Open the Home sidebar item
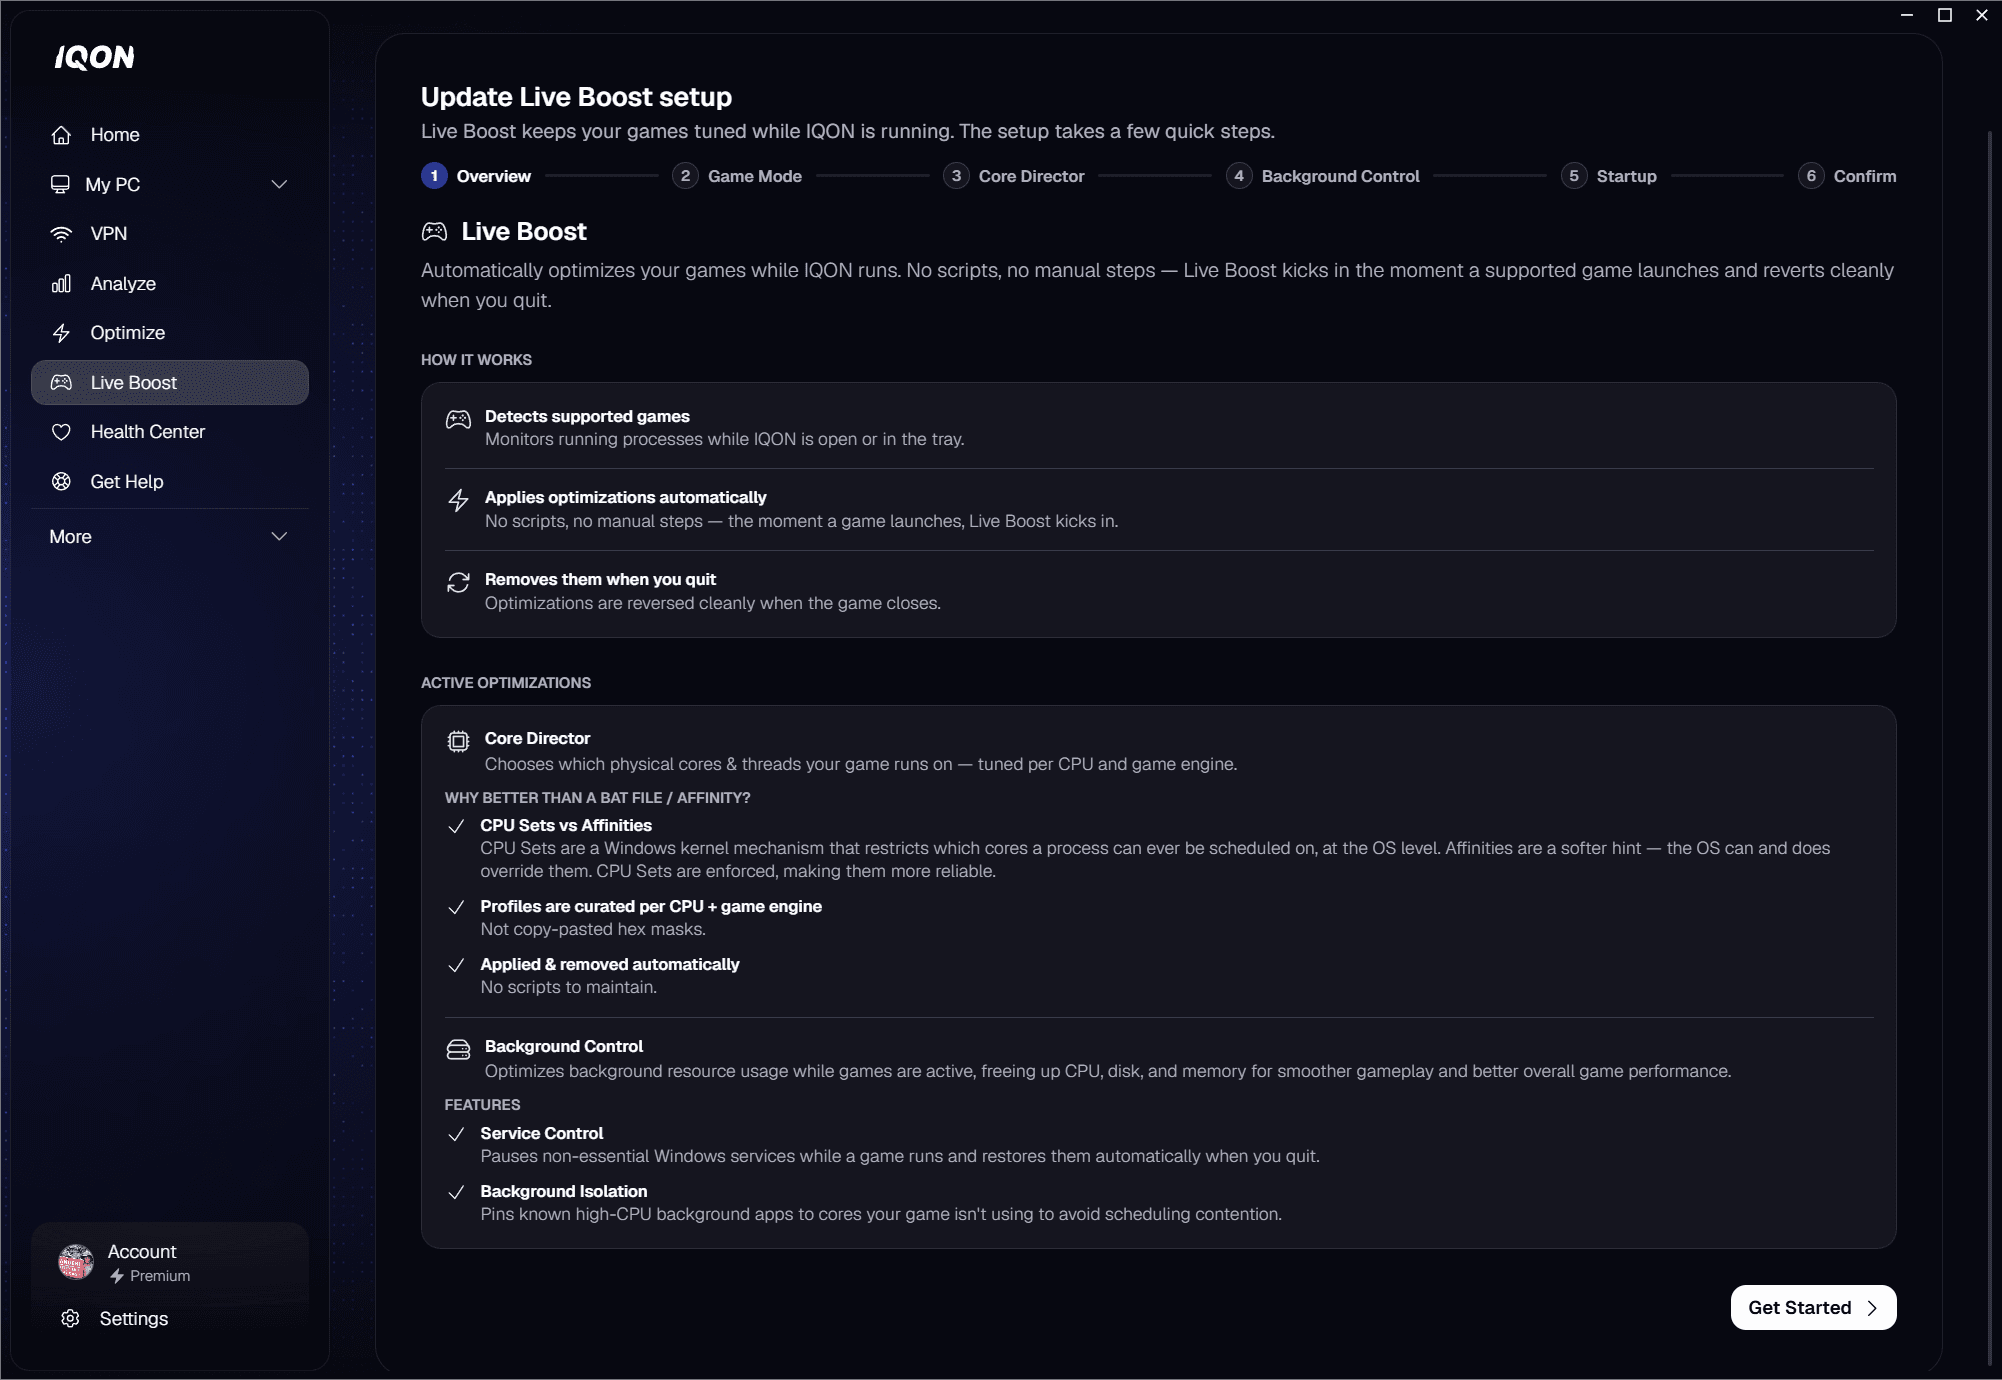Image resolution: width=2002 pixels, height=1380 pixels. (x=170, y=135)
